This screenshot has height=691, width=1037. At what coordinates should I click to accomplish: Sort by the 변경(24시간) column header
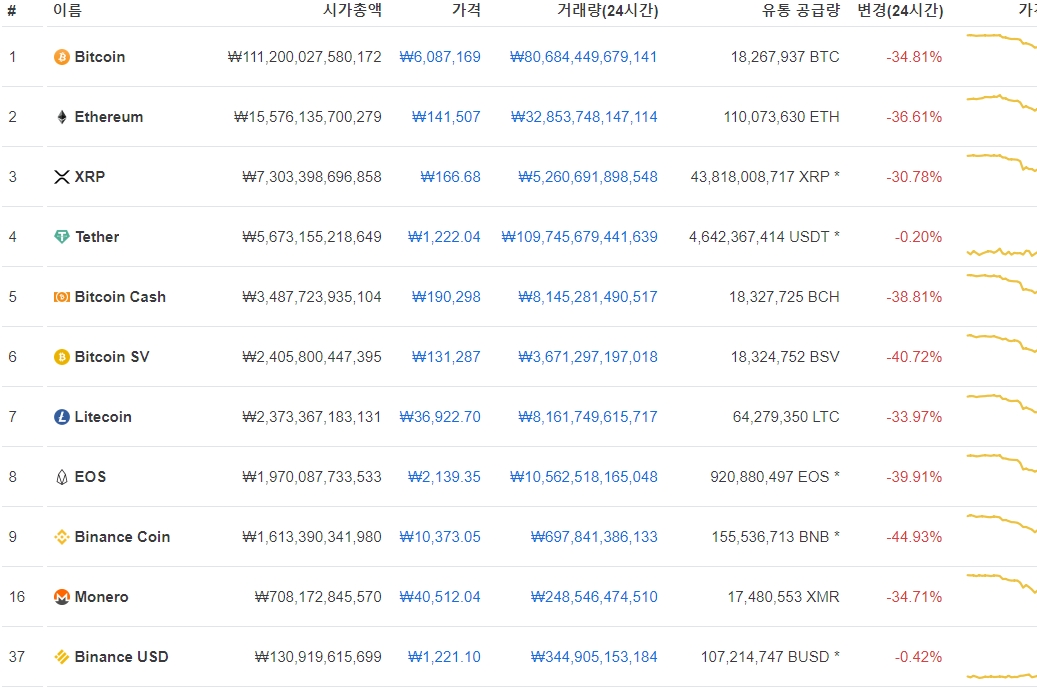pos(900,10)
